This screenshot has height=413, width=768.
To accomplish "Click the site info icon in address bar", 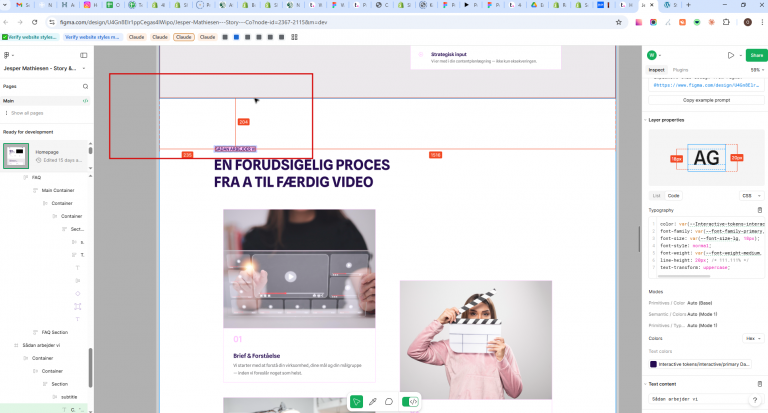I will (x=52, y=22).
